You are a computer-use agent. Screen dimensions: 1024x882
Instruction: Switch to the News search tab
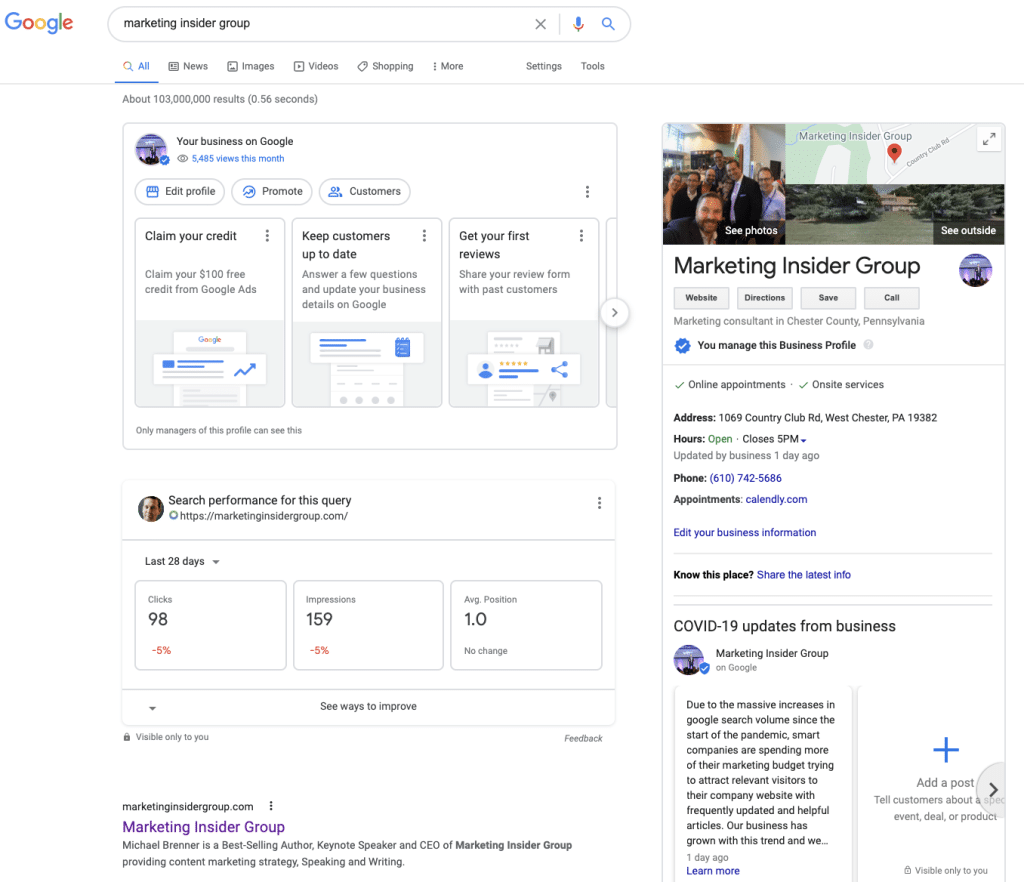188,66
